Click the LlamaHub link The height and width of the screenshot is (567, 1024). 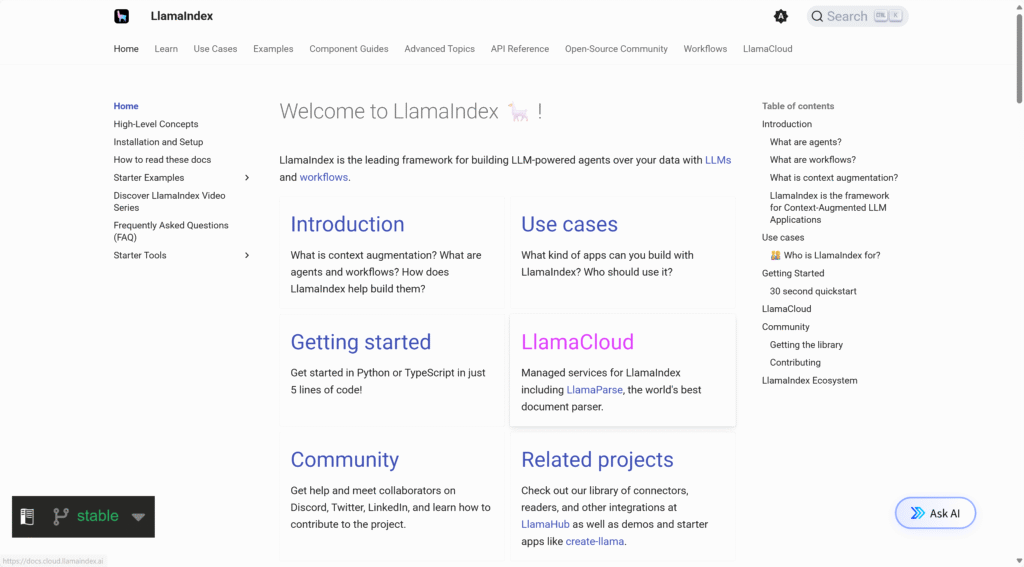pyautogui.click(x=545, y=525)
